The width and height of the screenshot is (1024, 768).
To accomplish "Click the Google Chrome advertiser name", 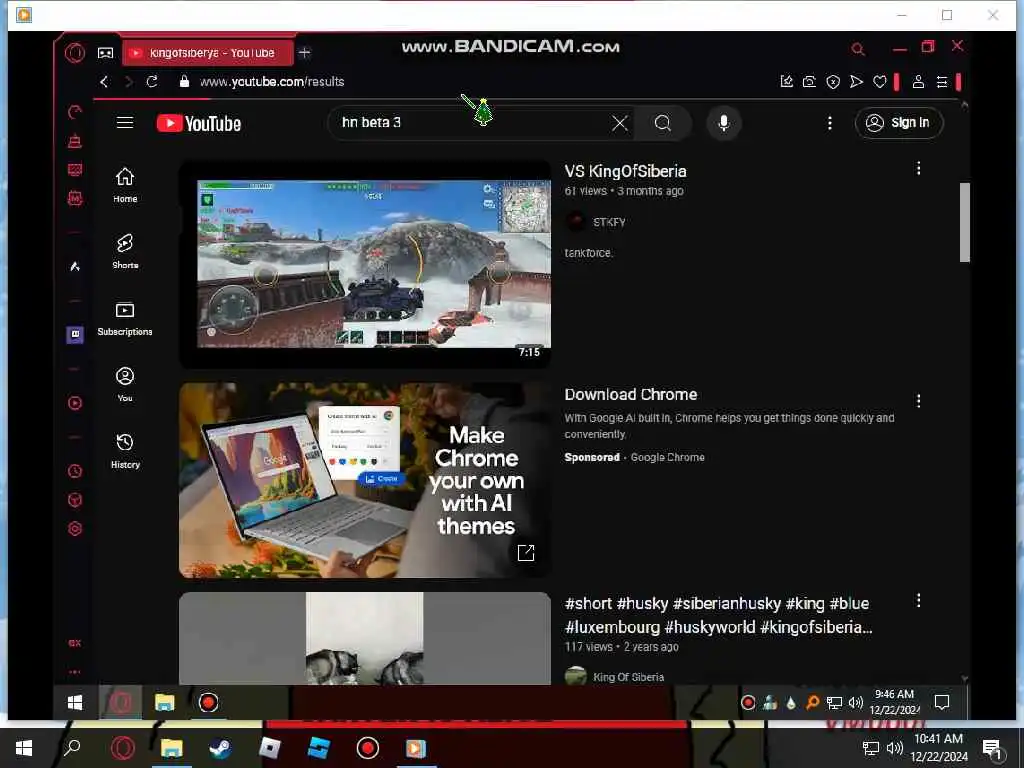I will tap(667, 457).
